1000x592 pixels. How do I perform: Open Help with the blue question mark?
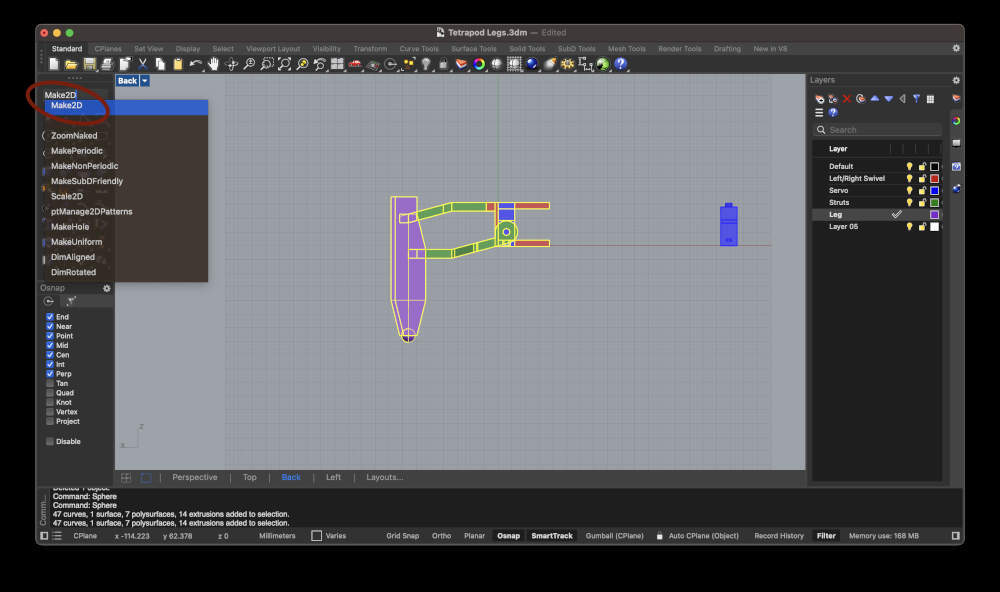(x=620, y=64)
